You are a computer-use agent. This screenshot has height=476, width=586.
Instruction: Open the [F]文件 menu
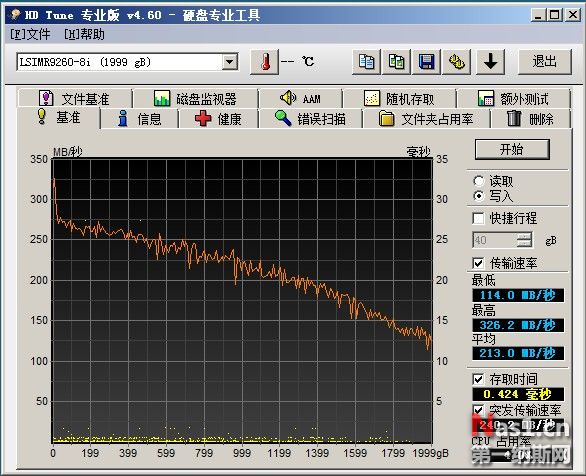[30, 34]
